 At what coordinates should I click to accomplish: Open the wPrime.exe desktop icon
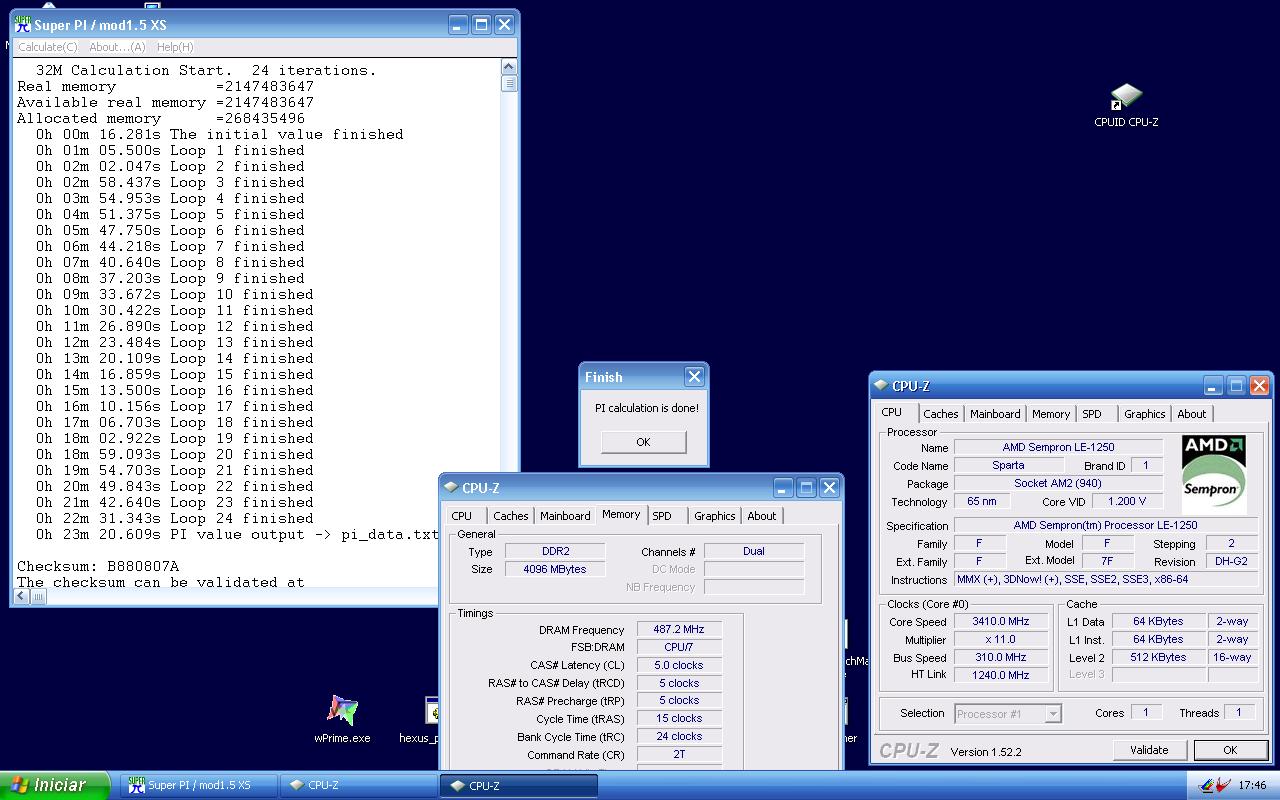(x=342, y=720)
